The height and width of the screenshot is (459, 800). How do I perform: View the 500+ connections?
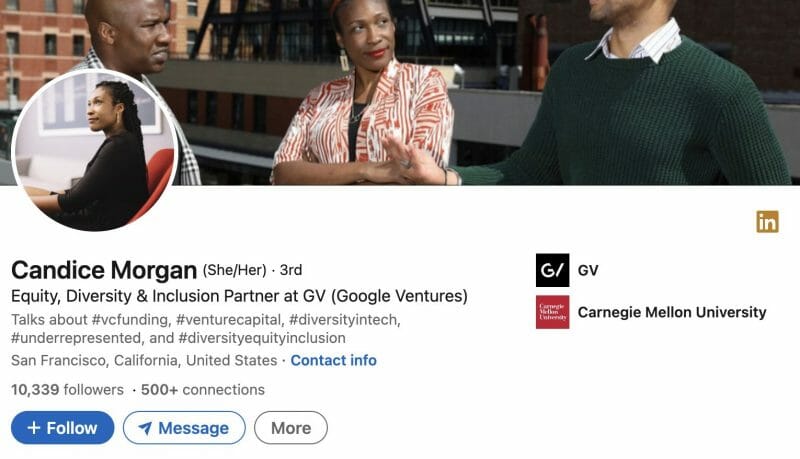click(203, 390)
